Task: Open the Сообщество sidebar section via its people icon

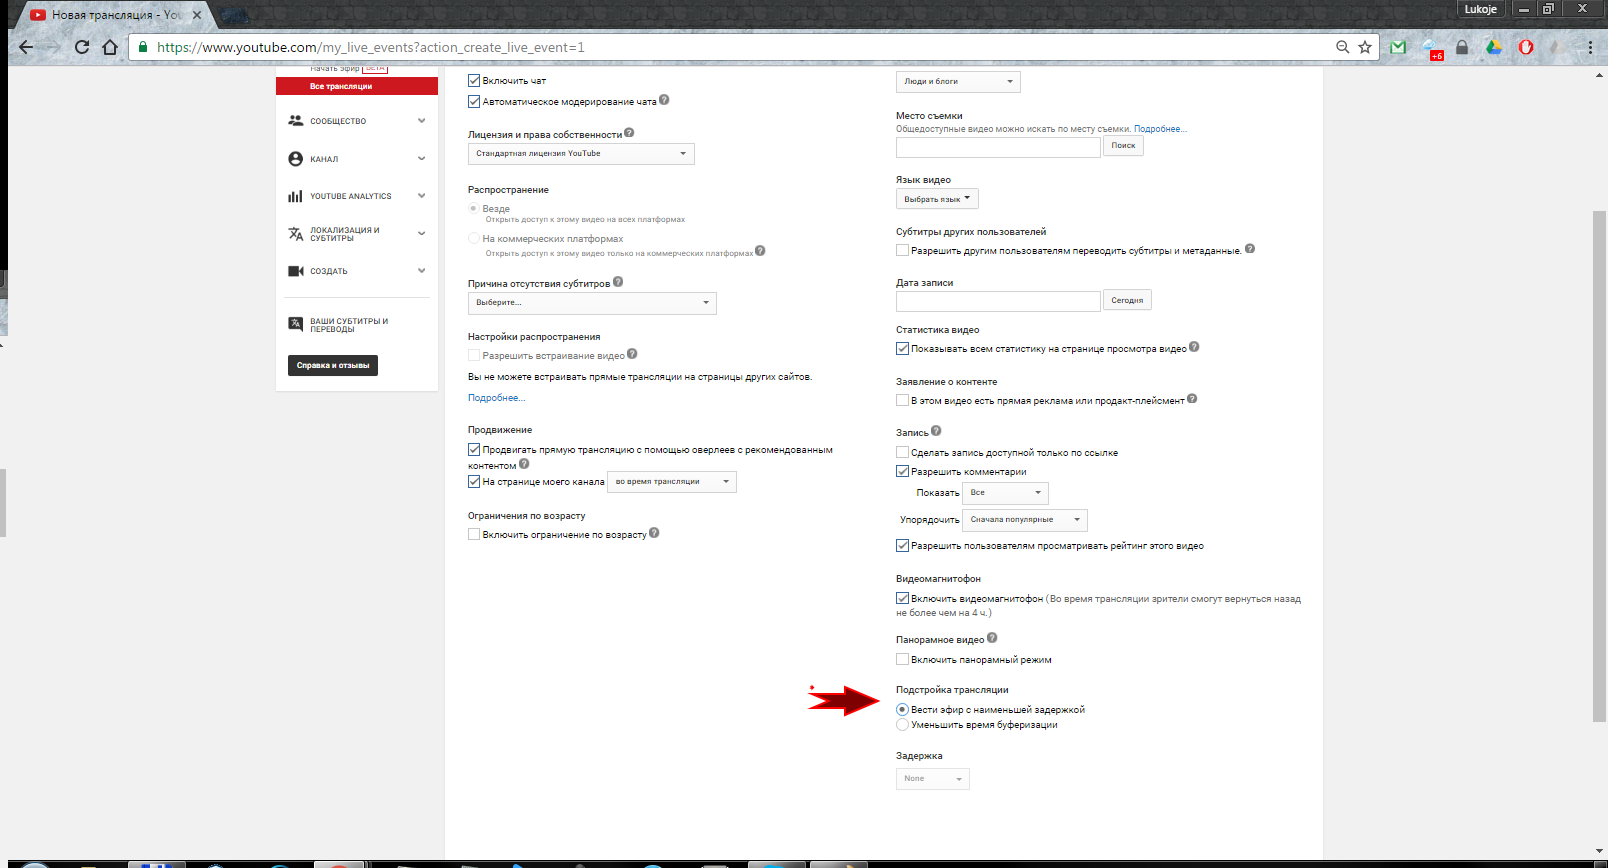Action: point(295,121)
